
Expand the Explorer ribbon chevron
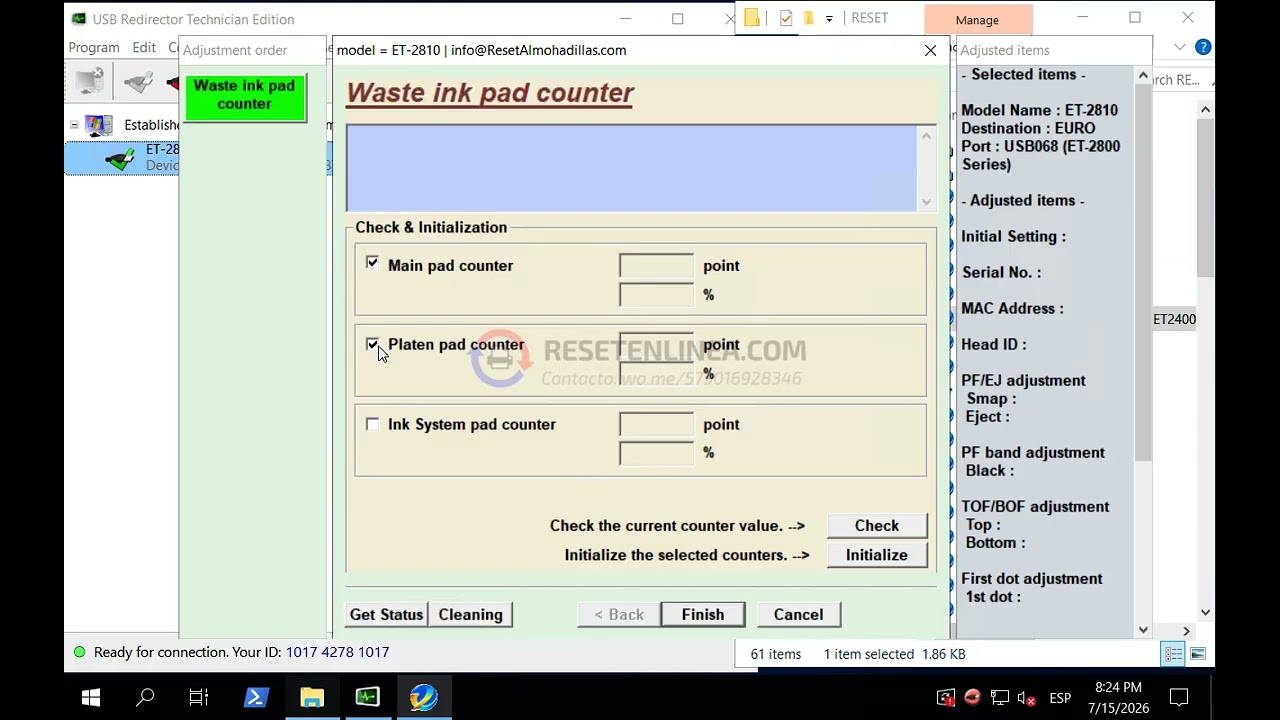(1180, 47)
